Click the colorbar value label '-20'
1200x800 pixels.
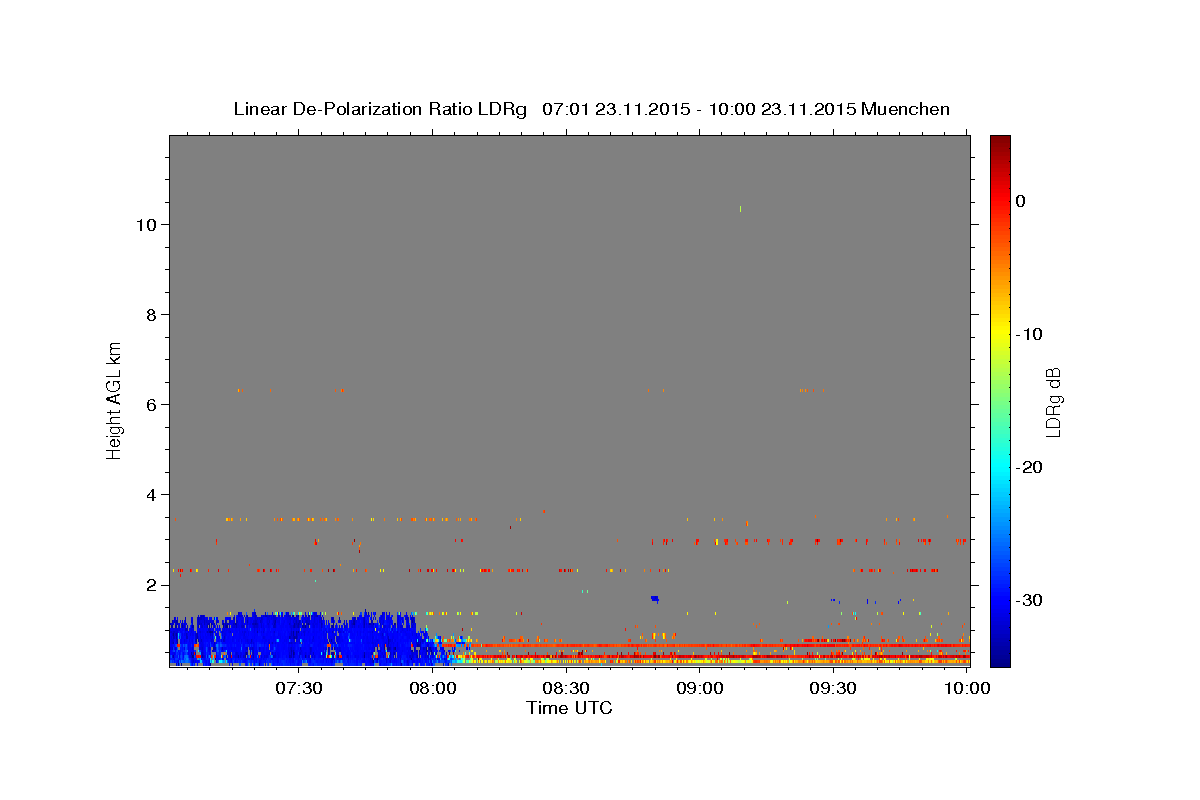[1030, 467]
